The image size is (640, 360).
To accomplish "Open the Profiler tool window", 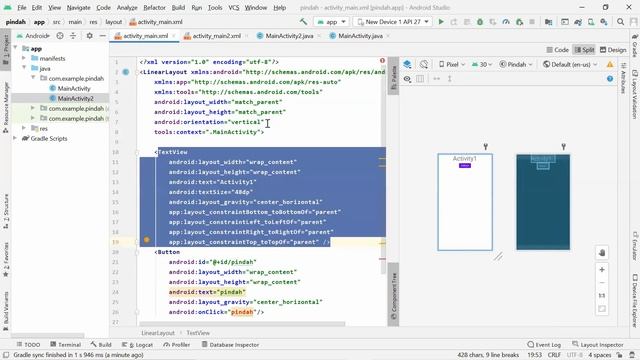I will click(x=176, y=344).
